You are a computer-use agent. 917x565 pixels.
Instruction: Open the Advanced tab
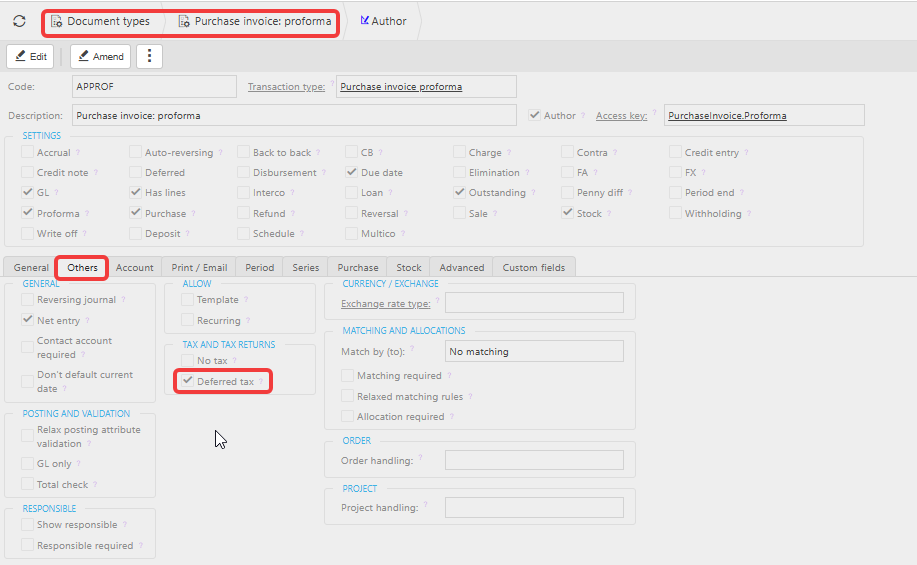click(x=461, y=267)
